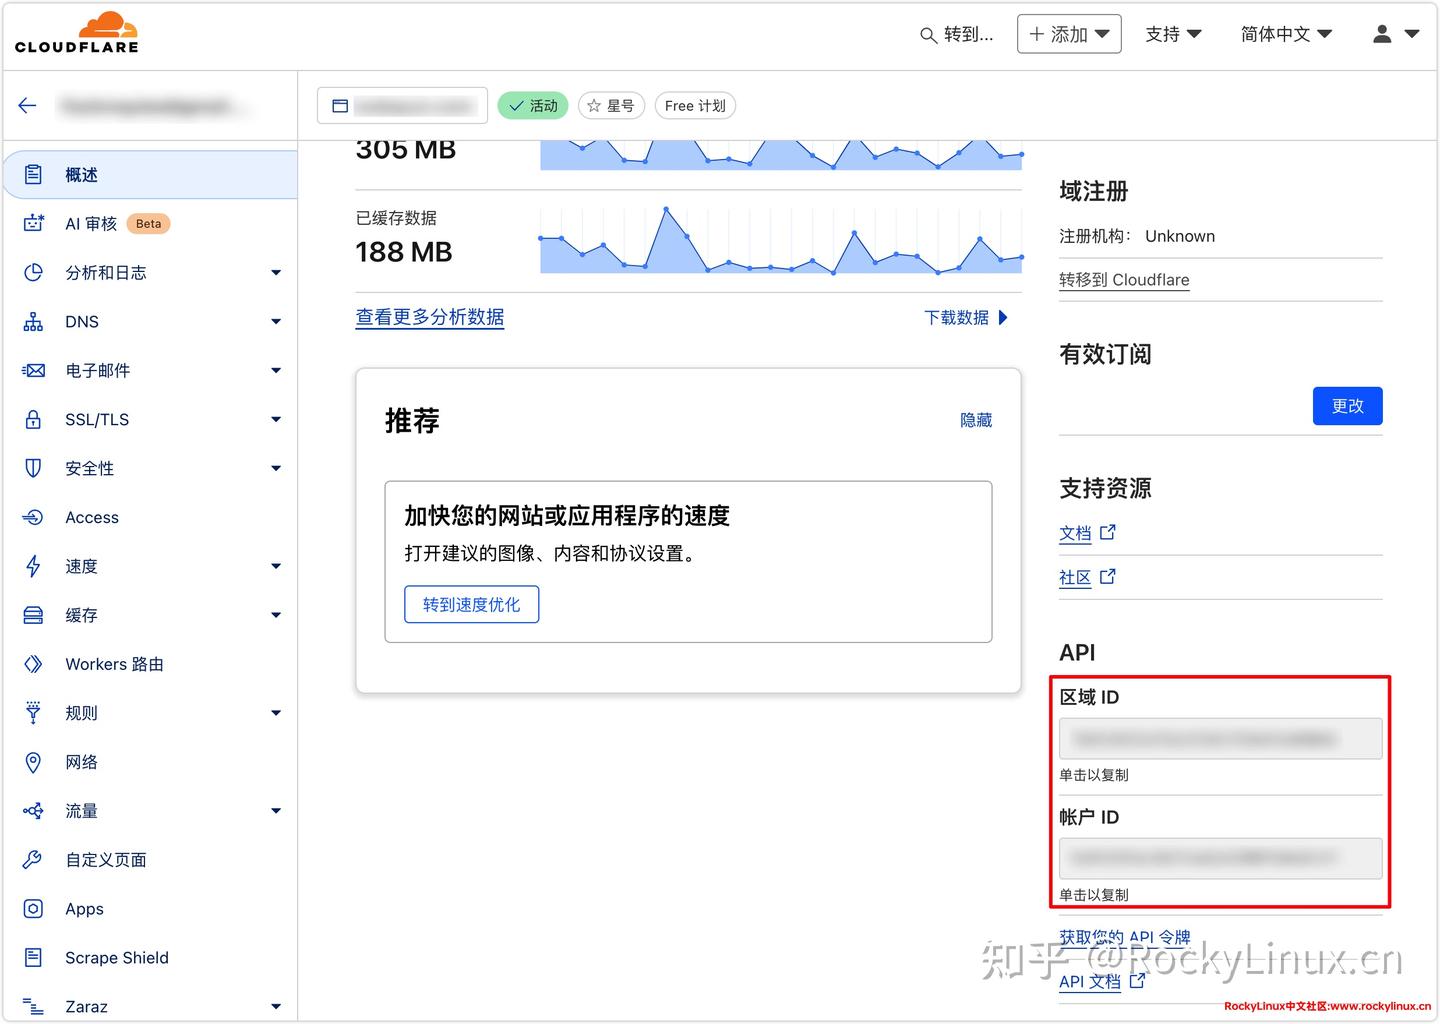Select the Scrape Shield sidebar item
The width and height of the screenshot is (1440, 1024).
pyautogui.click(x=116, y=957)
